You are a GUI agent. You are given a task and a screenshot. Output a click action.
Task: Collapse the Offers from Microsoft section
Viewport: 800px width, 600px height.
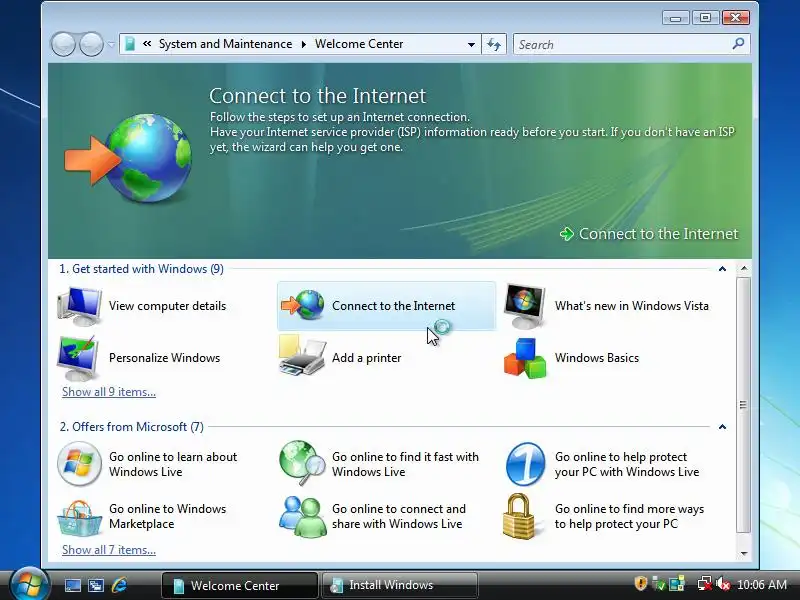pos(722,427)
